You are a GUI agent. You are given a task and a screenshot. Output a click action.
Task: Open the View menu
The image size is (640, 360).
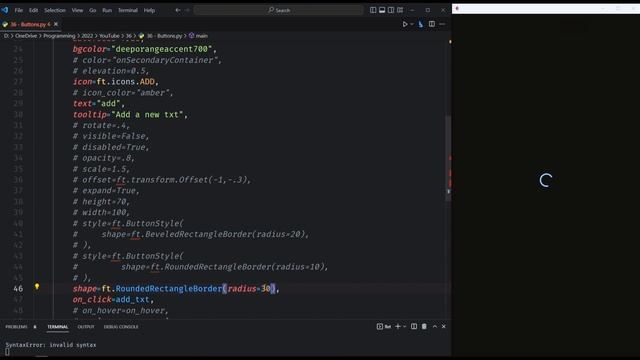click(x=78, y=10)
